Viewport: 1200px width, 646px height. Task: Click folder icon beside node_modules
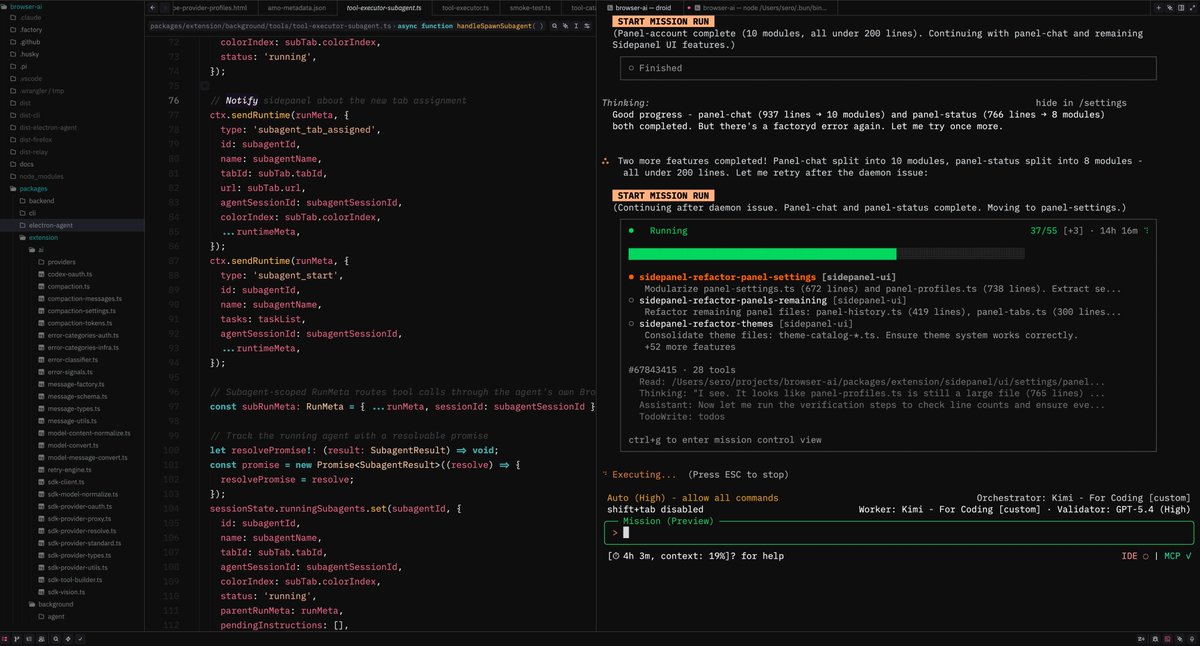click(x=12, y=176)
